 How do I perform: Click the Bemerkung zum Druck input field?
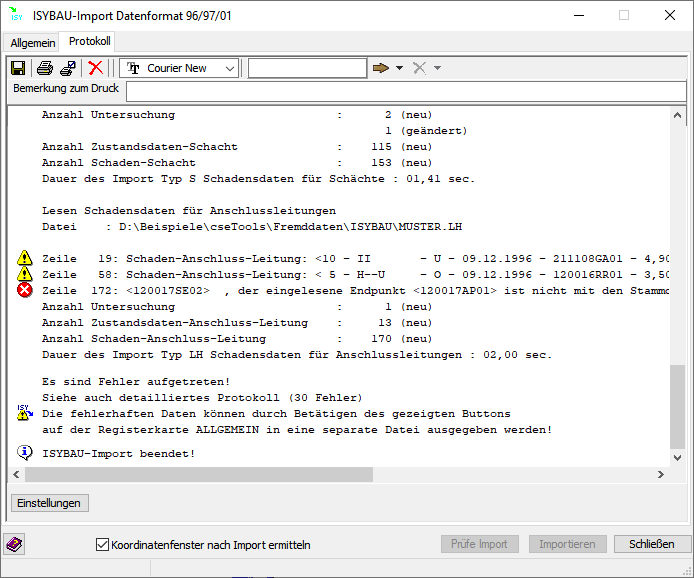coord(405,91)
